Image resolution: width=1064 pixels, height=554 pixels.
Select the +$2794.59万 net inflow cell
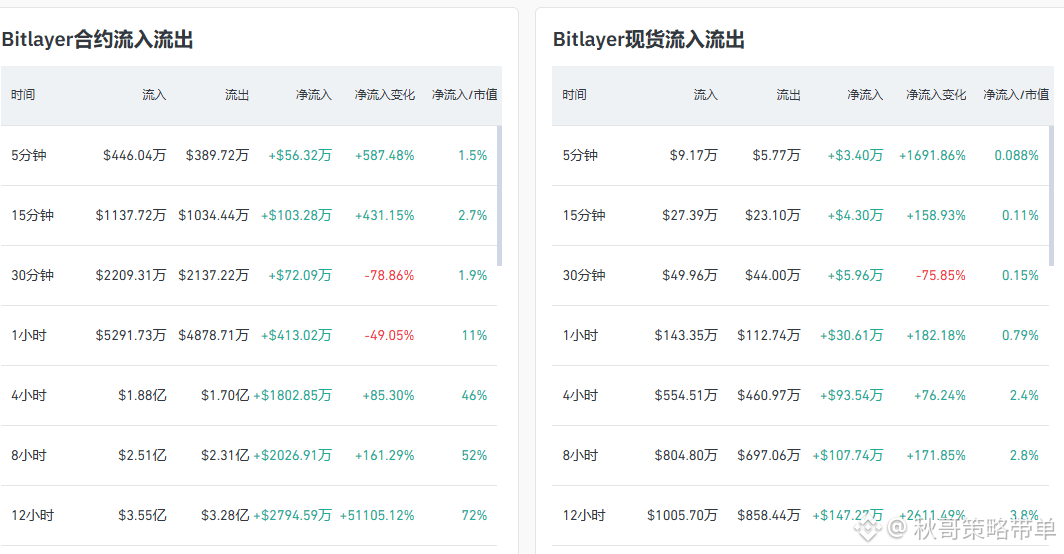(x=292, y=515)
